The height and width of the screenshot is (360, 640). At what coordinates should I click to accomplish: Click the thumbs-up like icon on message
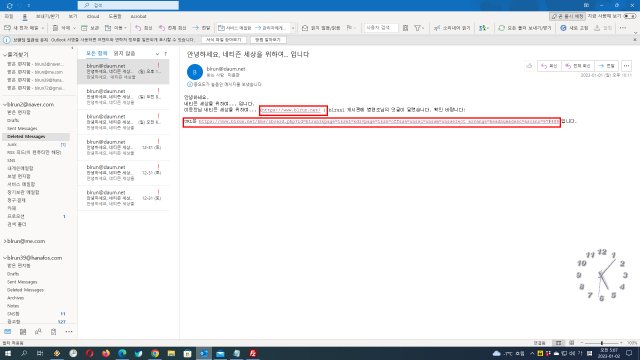click(529, 66)
